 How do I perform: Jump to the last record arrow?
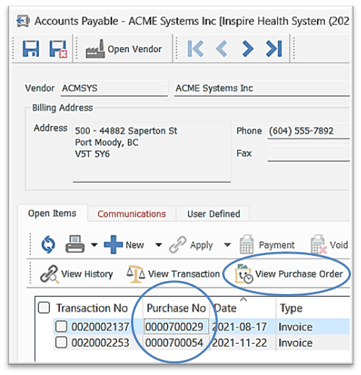click(x=274, y=49)
